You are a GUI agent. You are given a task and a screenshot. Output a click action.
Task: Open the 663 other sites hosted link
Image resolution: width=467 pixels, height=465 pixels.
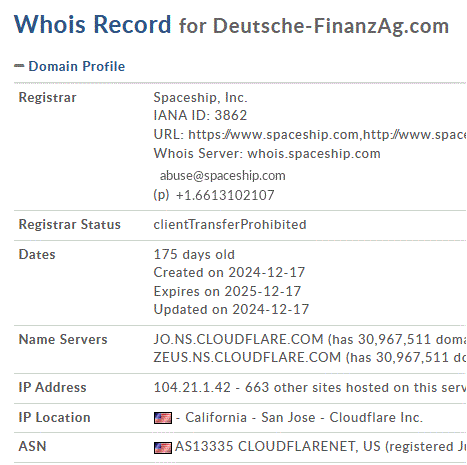355,388
